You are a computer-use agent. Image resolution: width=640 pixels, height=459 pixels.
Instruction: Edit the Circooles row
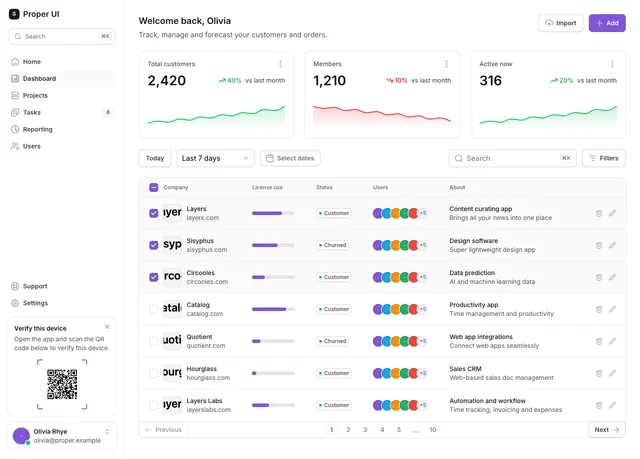point(613,277)
